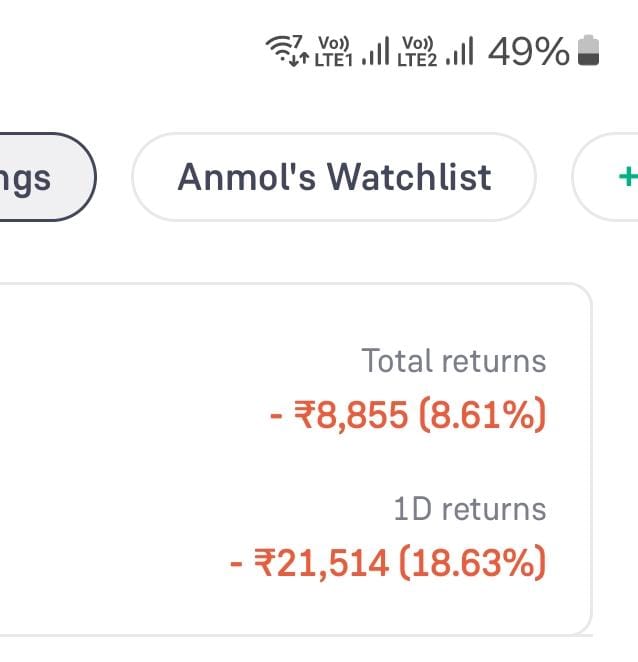The width and height of the screenshot is (638, 662).
Task: Tap the minus sign before ₹21,514
Action: click(x=236, y=564)
